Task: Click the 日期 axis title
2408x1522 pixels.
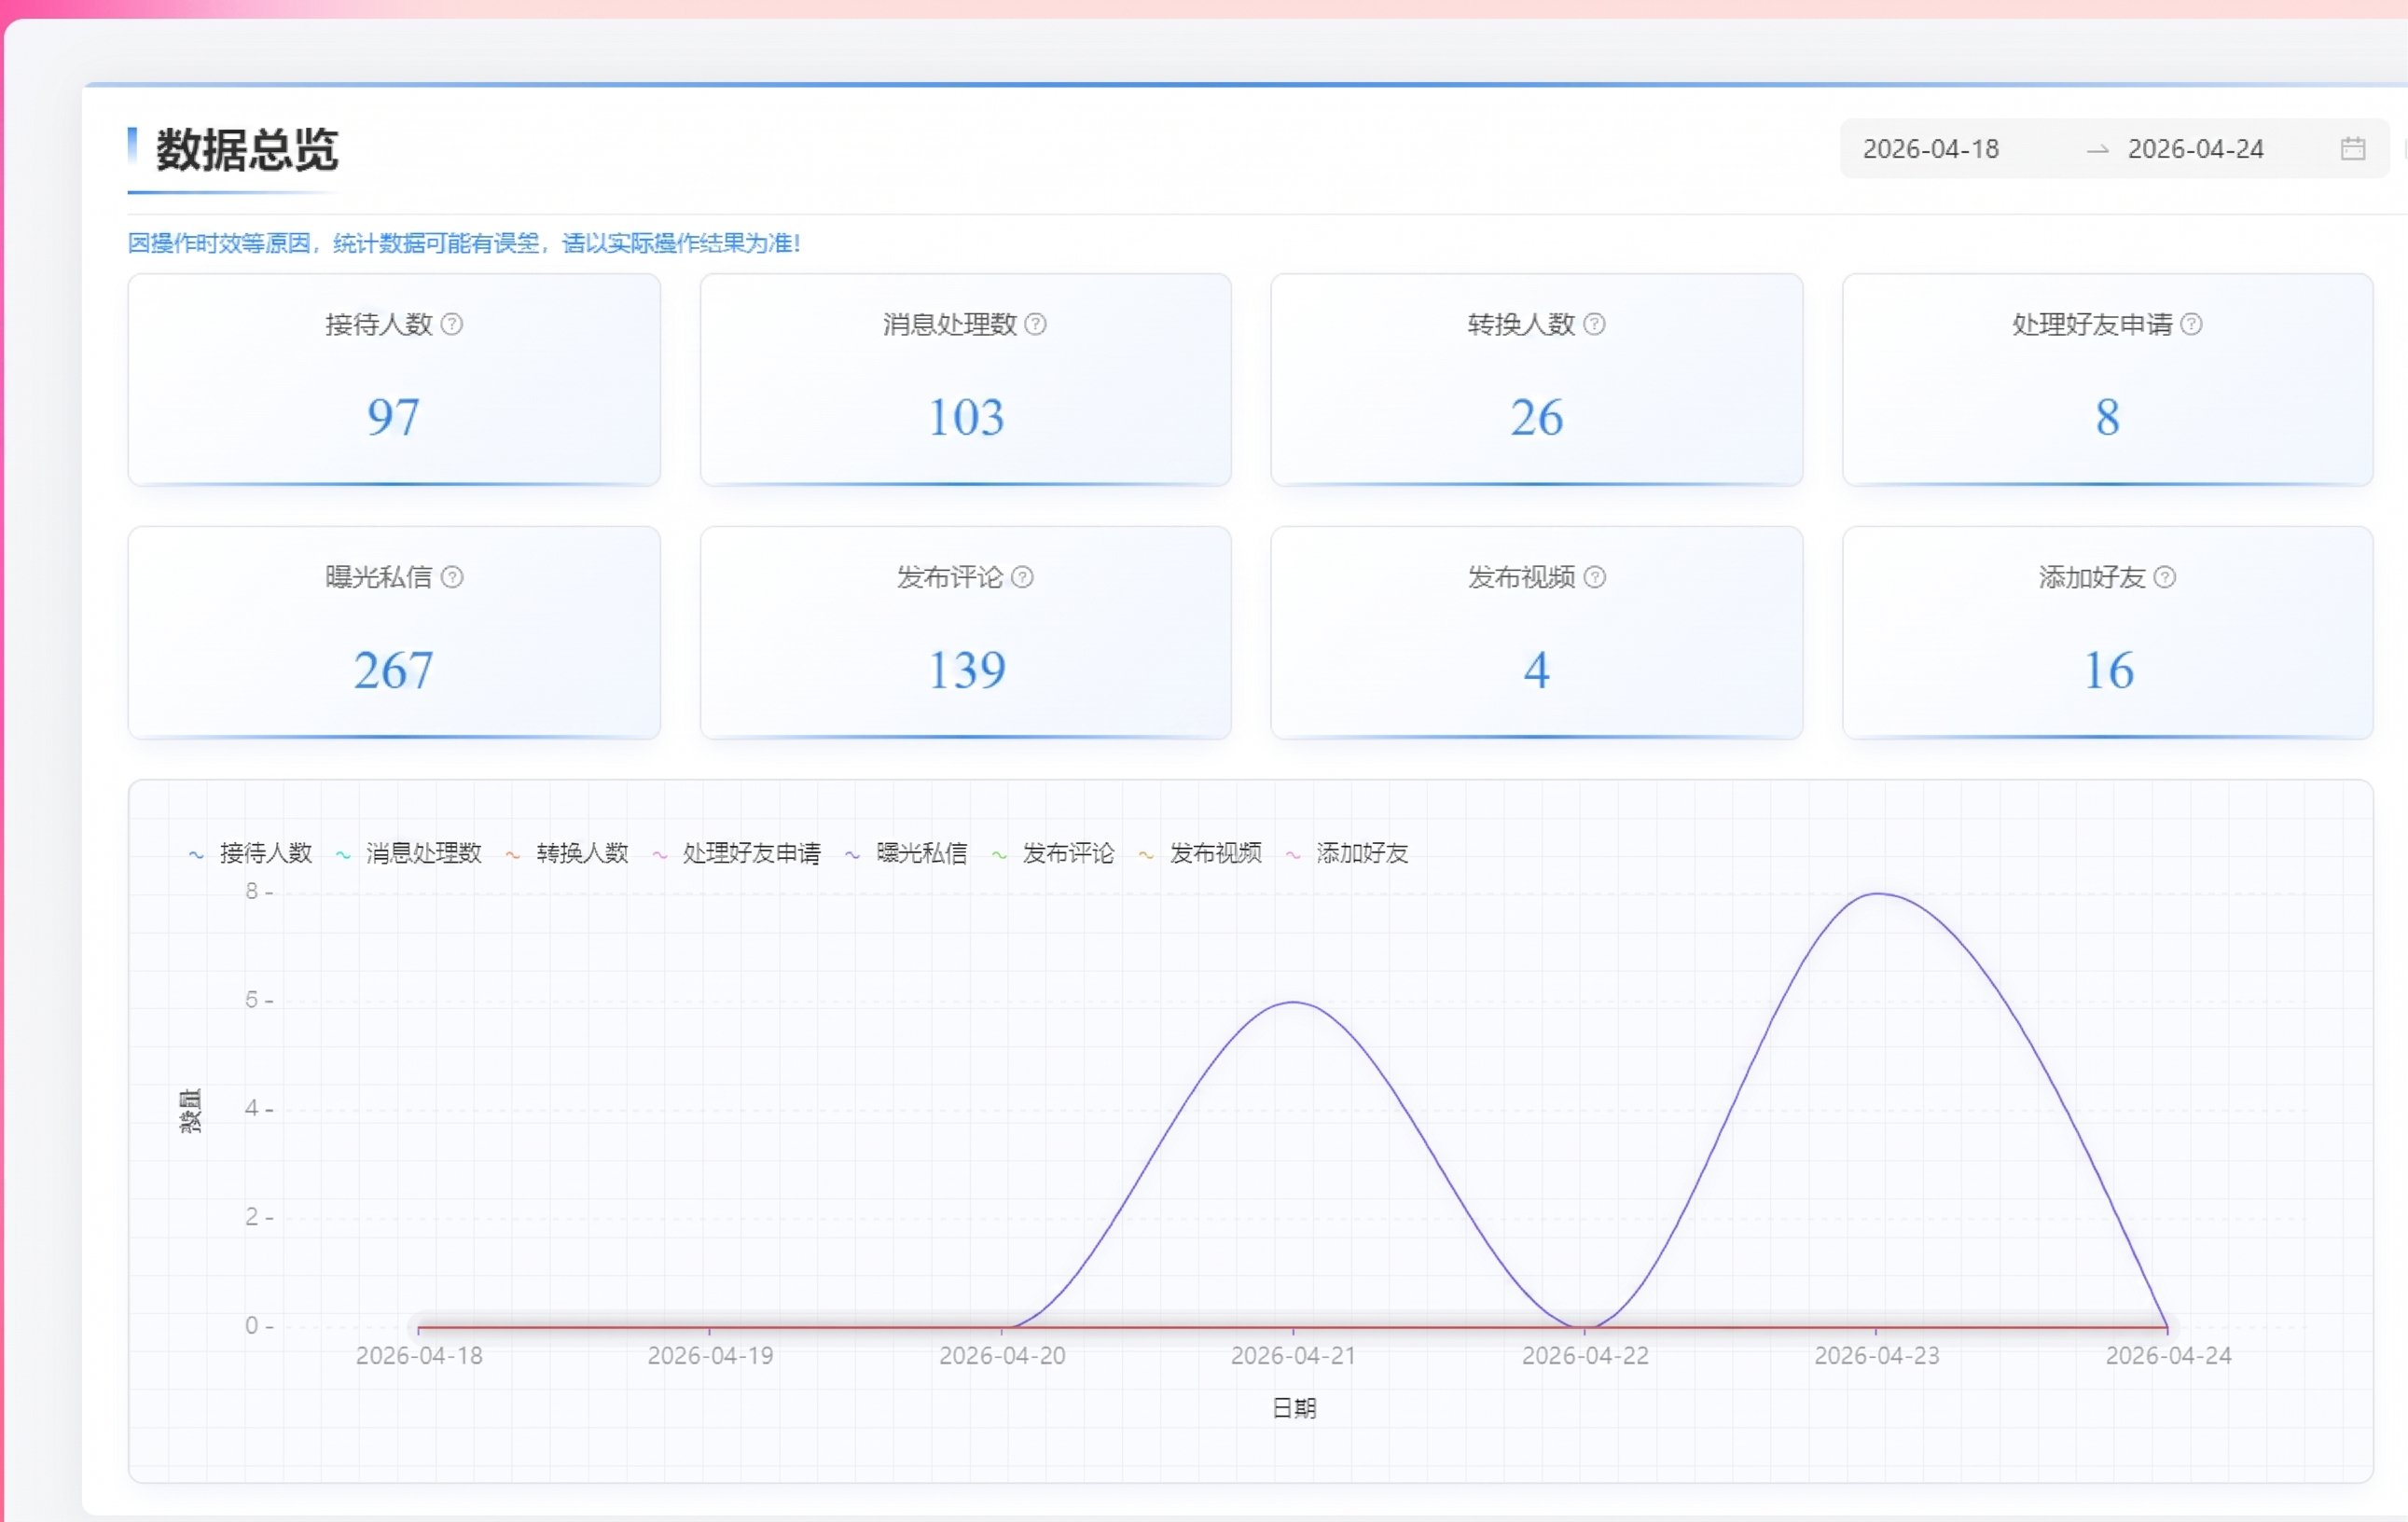Action: pos(1294,1408)
